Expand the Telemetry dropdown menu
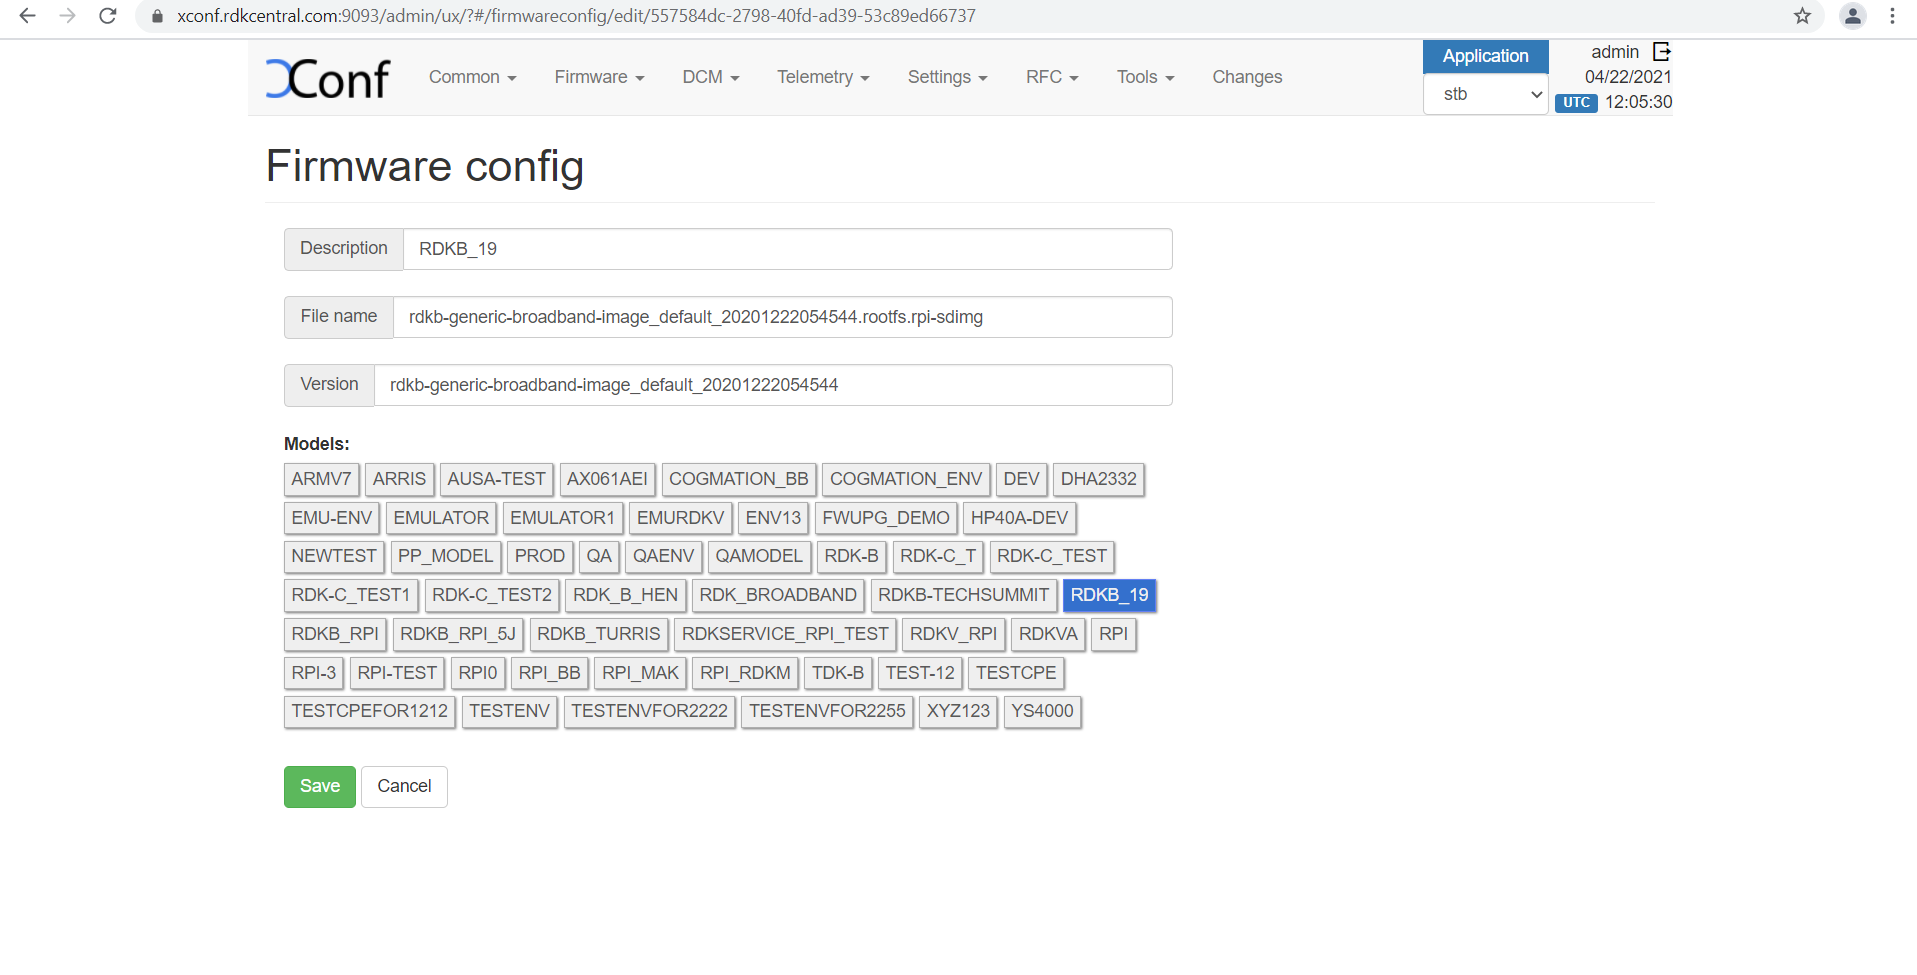Screen dimensions: 1917x975 point(822,77)
